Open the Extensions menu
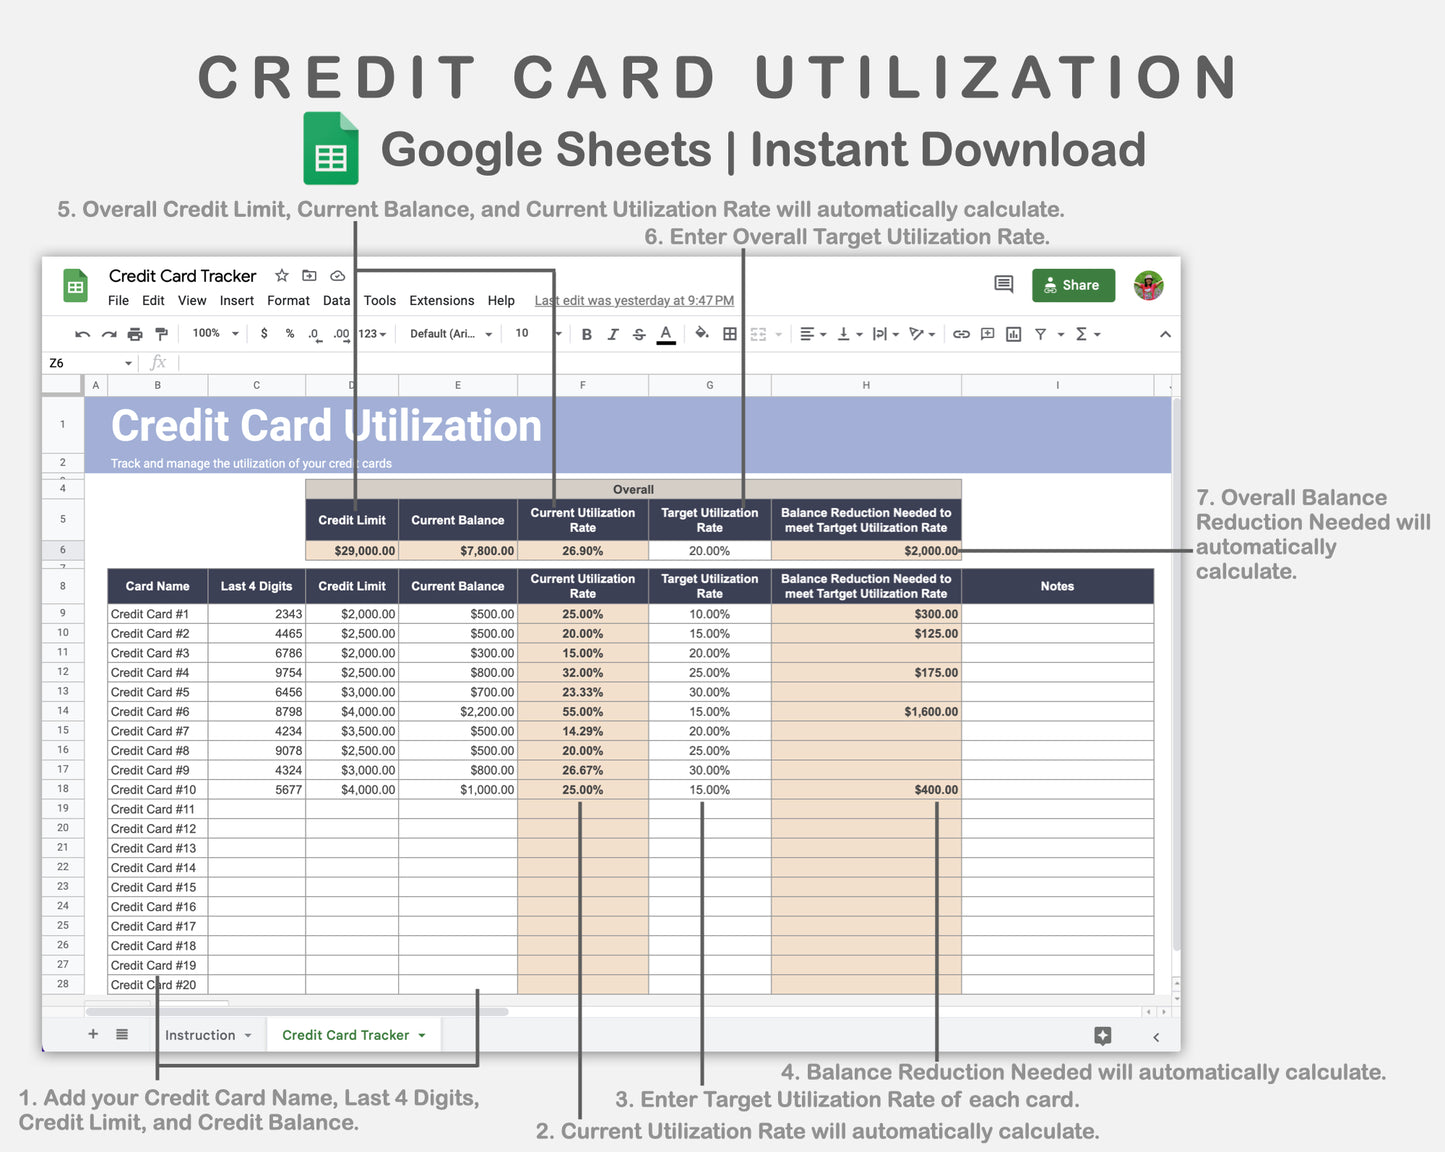This screenshot has height=1152, width=1445. point(441,301)
